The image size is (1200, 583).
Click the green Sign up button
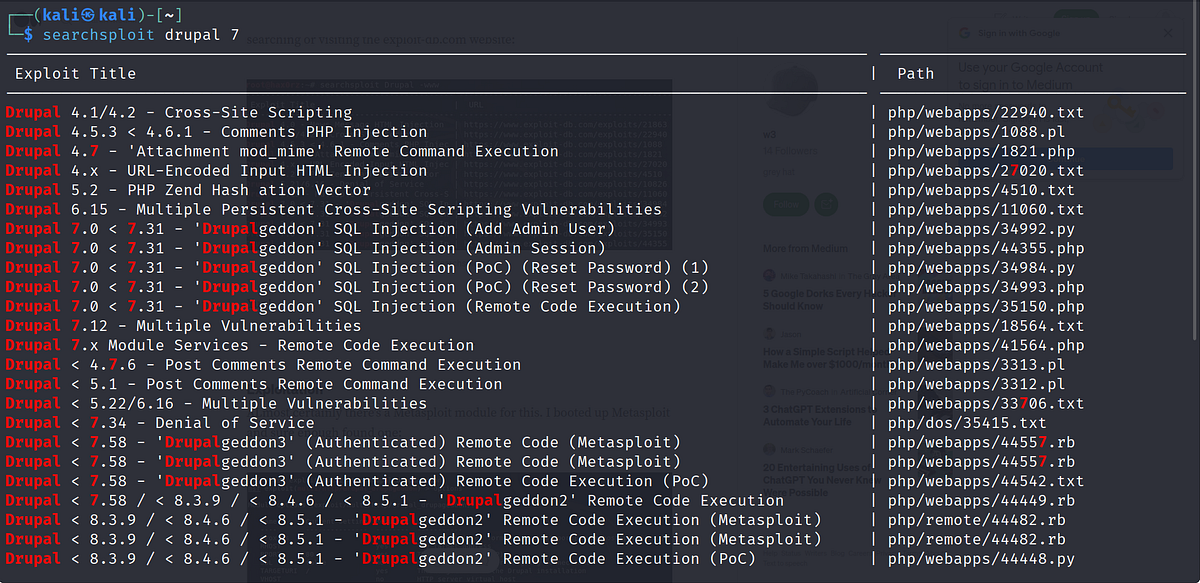tap(1077, 16)
